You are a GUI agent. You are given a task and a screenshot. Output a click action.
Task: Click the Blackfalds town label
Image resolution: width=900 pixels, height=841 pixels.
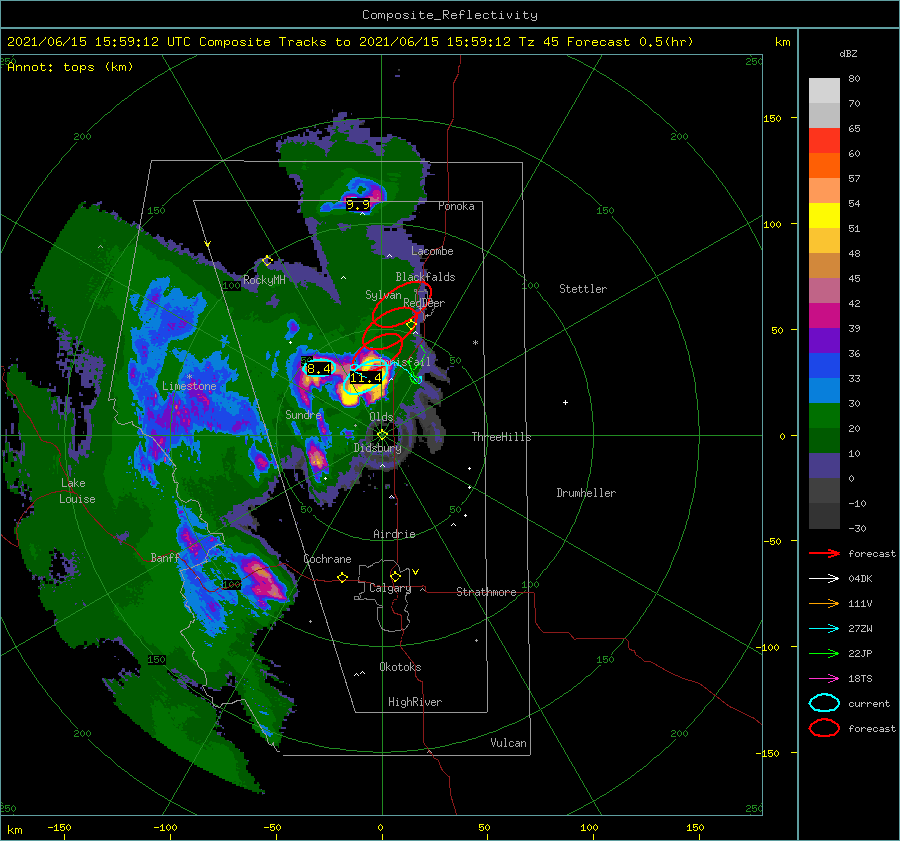coord(425,277)
